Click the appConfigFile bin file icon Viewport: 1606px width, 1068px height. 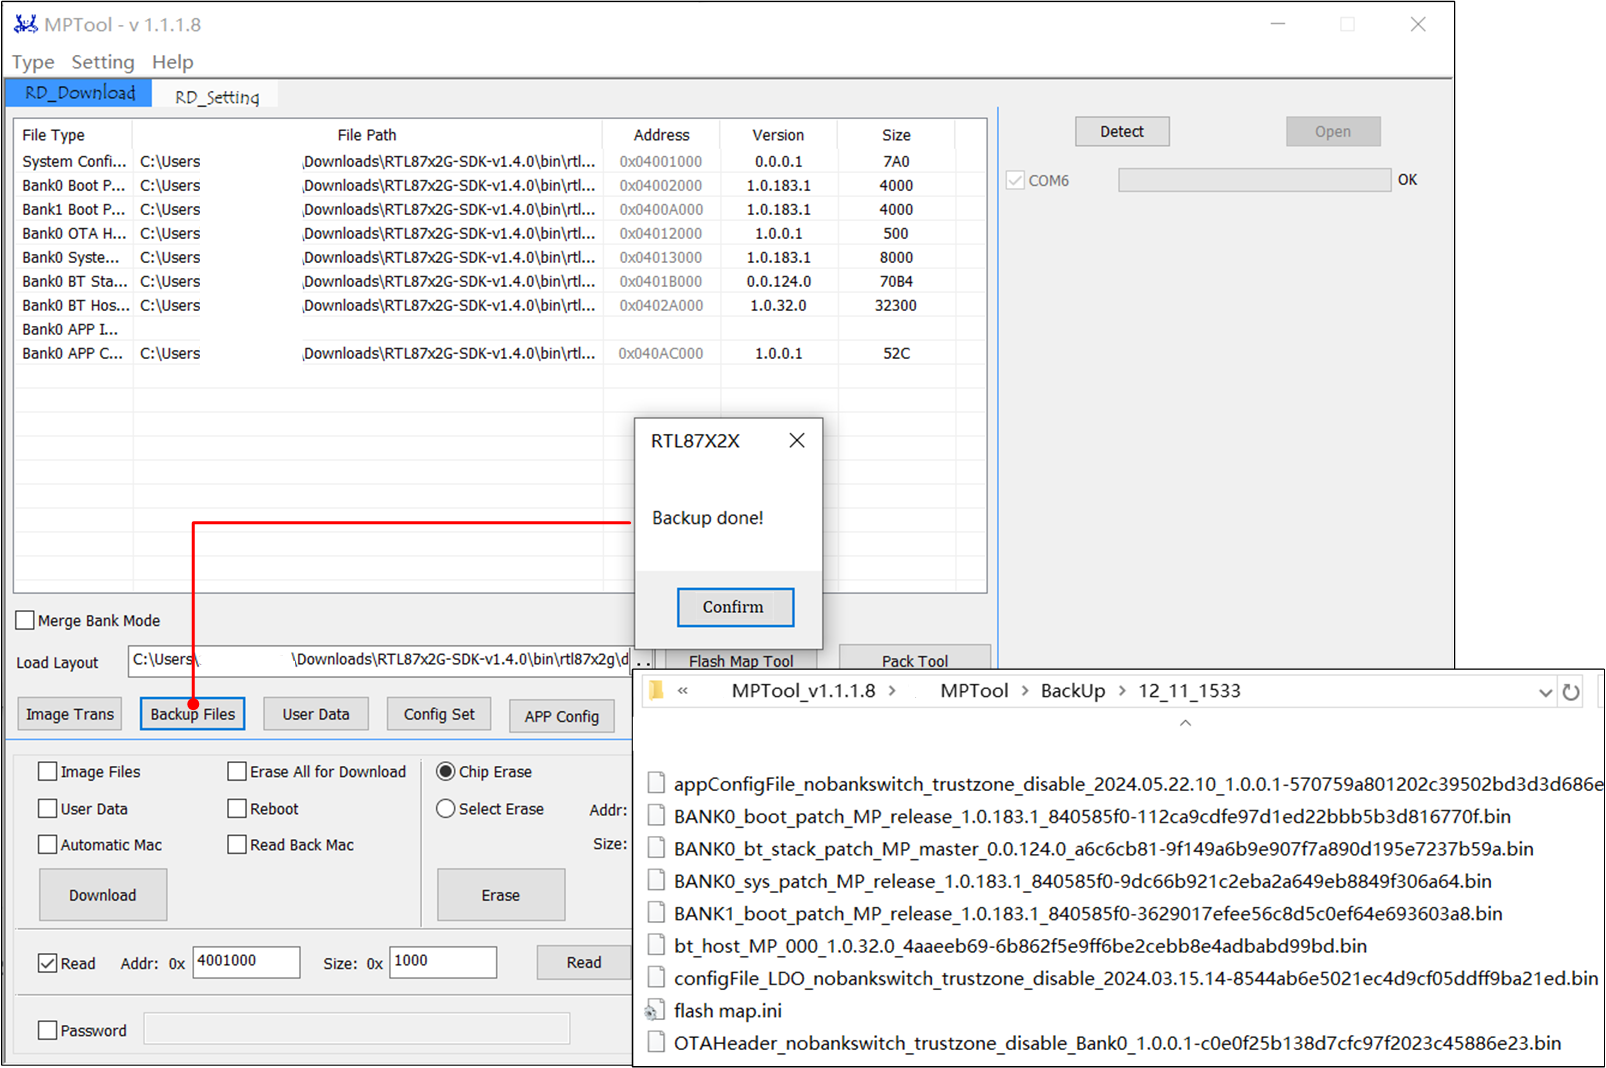(656, 784)
